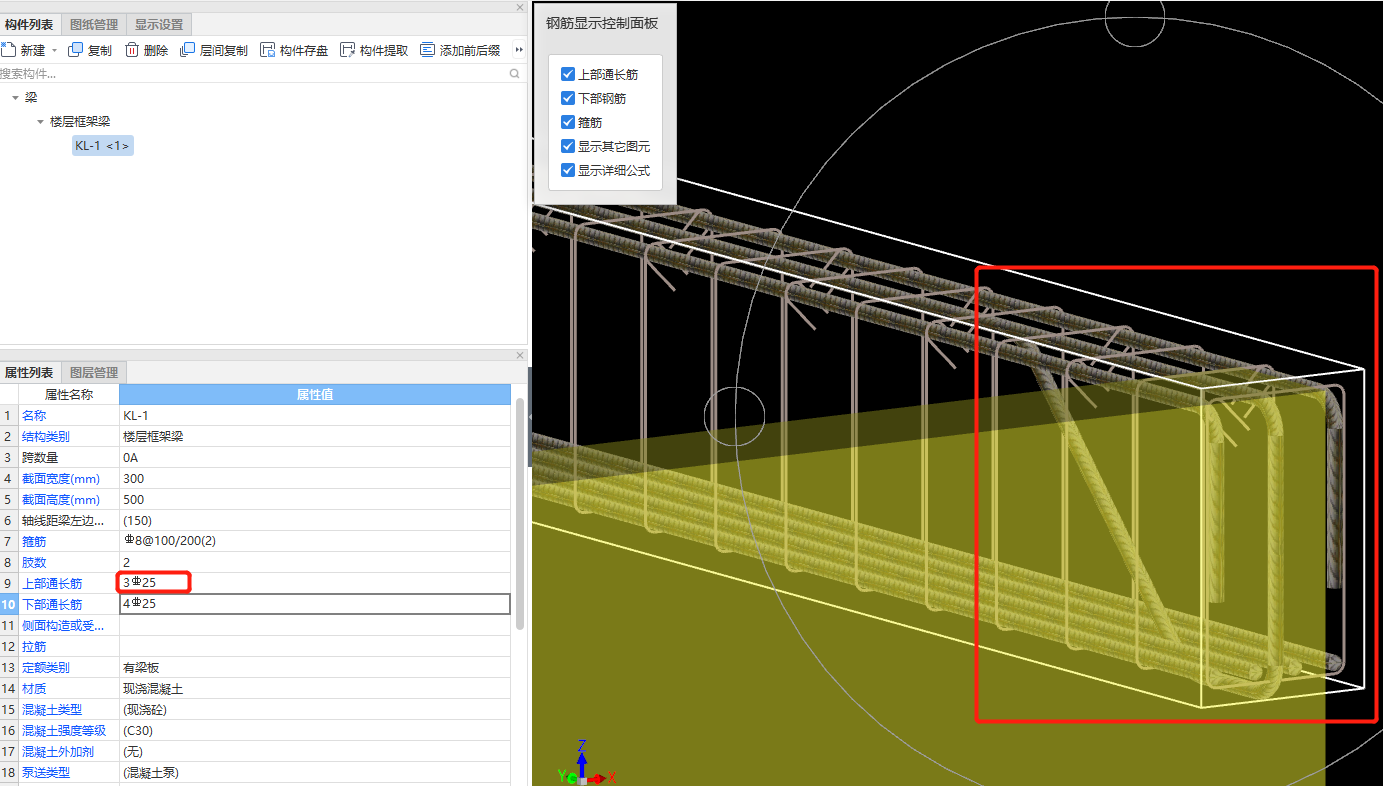Click the 混凝土外加剂 value (无)
The height and width of the screenshot is (786, 1383).
(315, 752)
